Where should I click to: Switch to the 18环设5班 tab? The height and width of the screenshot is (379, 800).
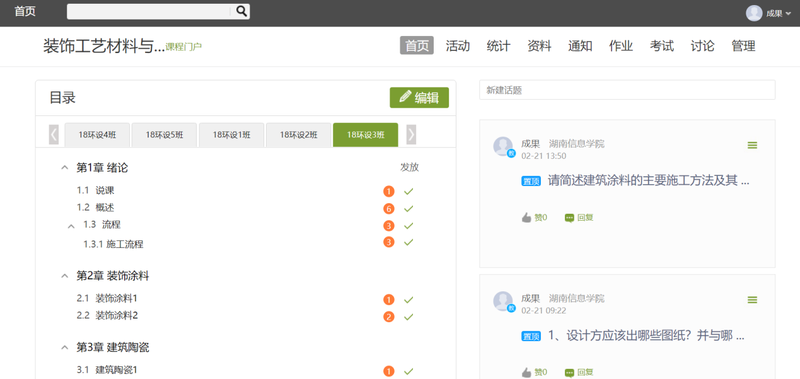coord(164,135)
